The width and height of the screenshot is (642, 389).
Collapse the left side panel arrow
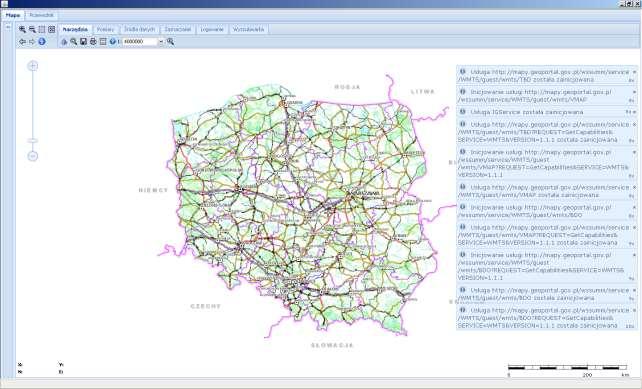click(8, 27)
